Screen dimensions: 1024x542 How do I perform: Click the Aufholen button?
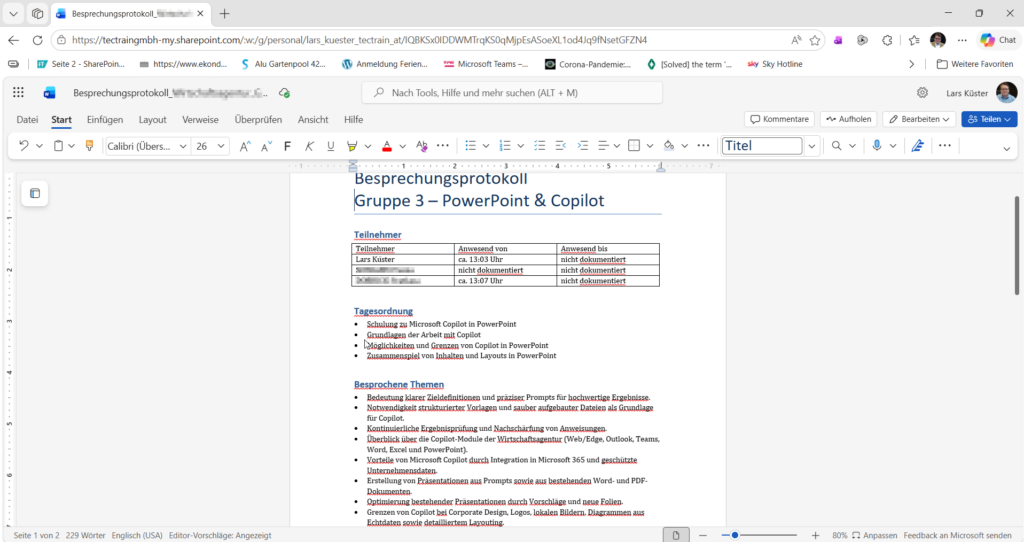coord(848,120)
